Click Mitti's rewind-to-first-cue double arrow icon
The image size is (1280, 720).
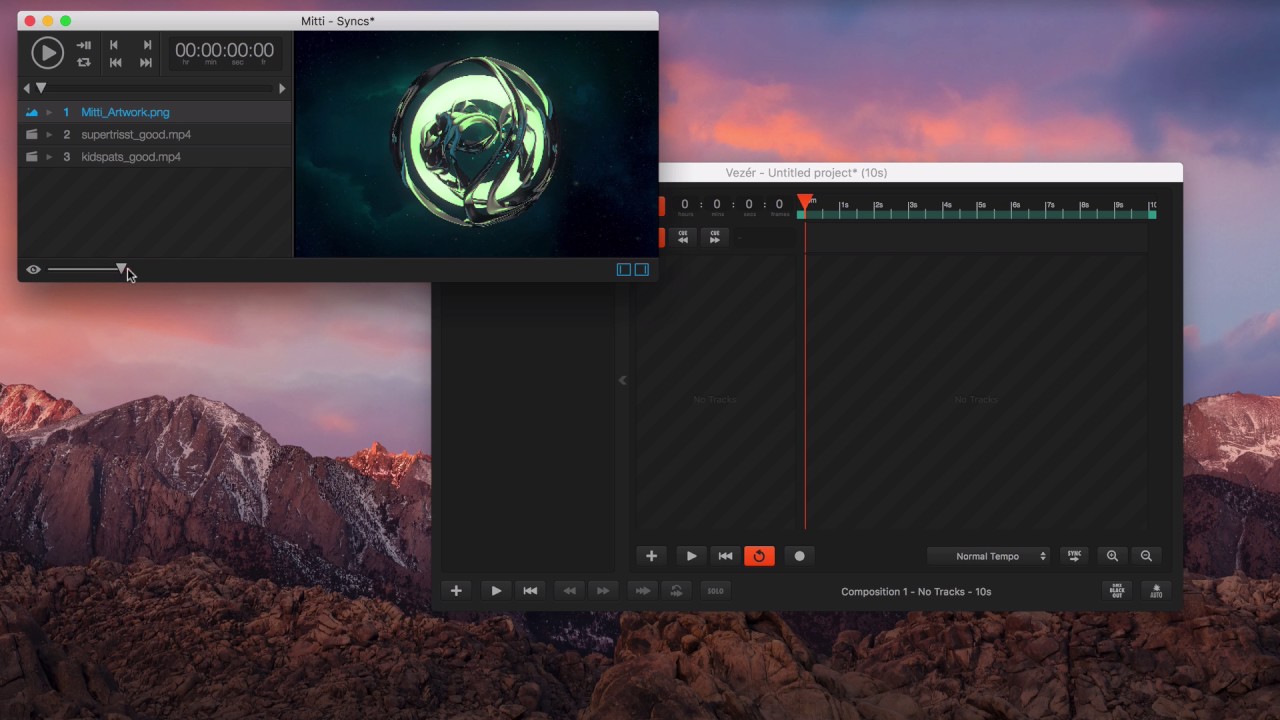point(115,62)
